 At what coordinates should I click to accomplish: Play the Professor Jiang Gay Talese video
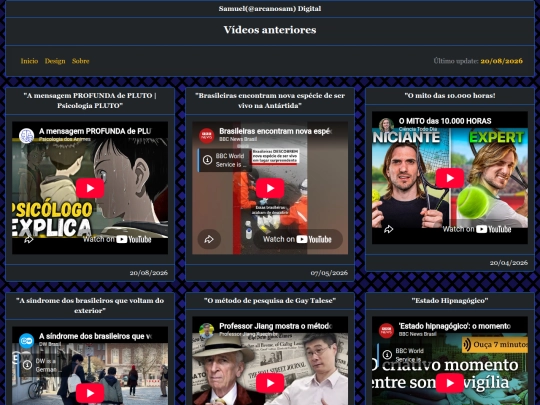tap(270, 383)
